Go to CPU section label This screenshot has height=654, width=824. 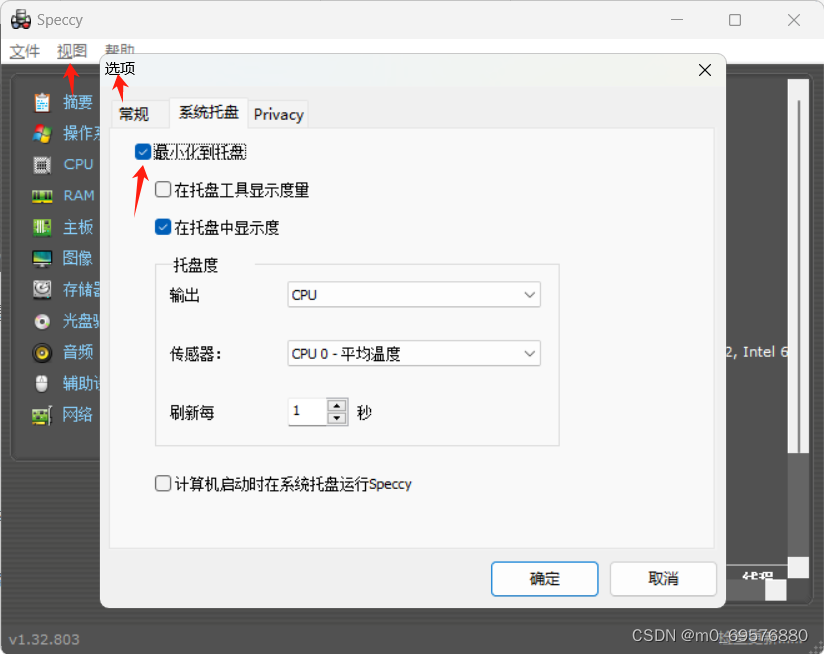click(x=78, y=164)
